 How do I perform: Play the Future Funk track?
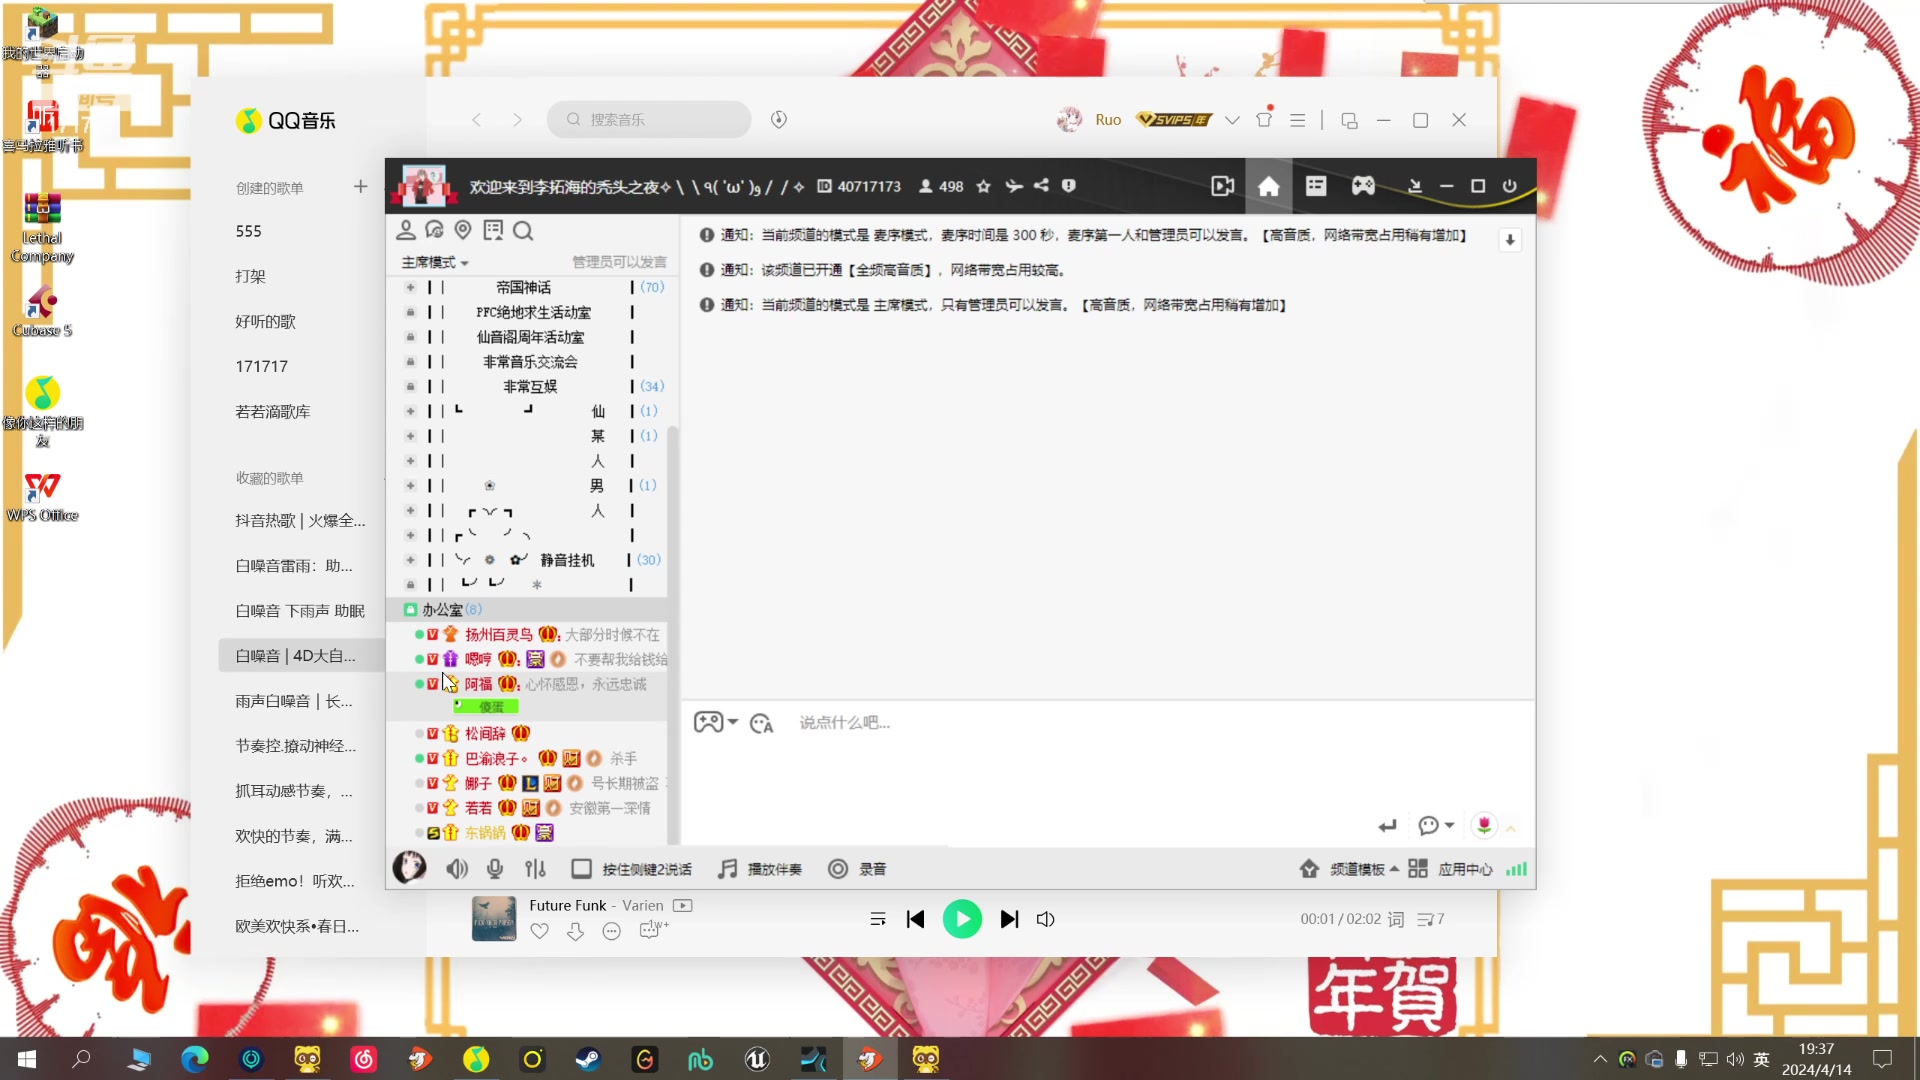962,918
